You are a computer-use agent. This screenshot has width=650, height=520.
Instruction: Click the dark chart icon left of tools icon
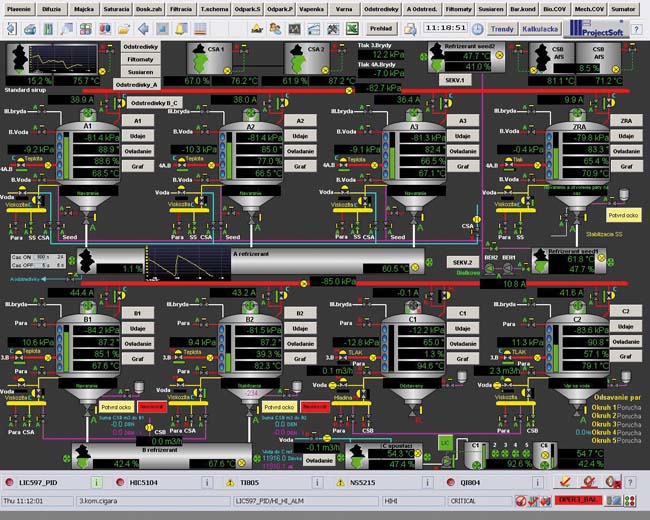point(295,29)
